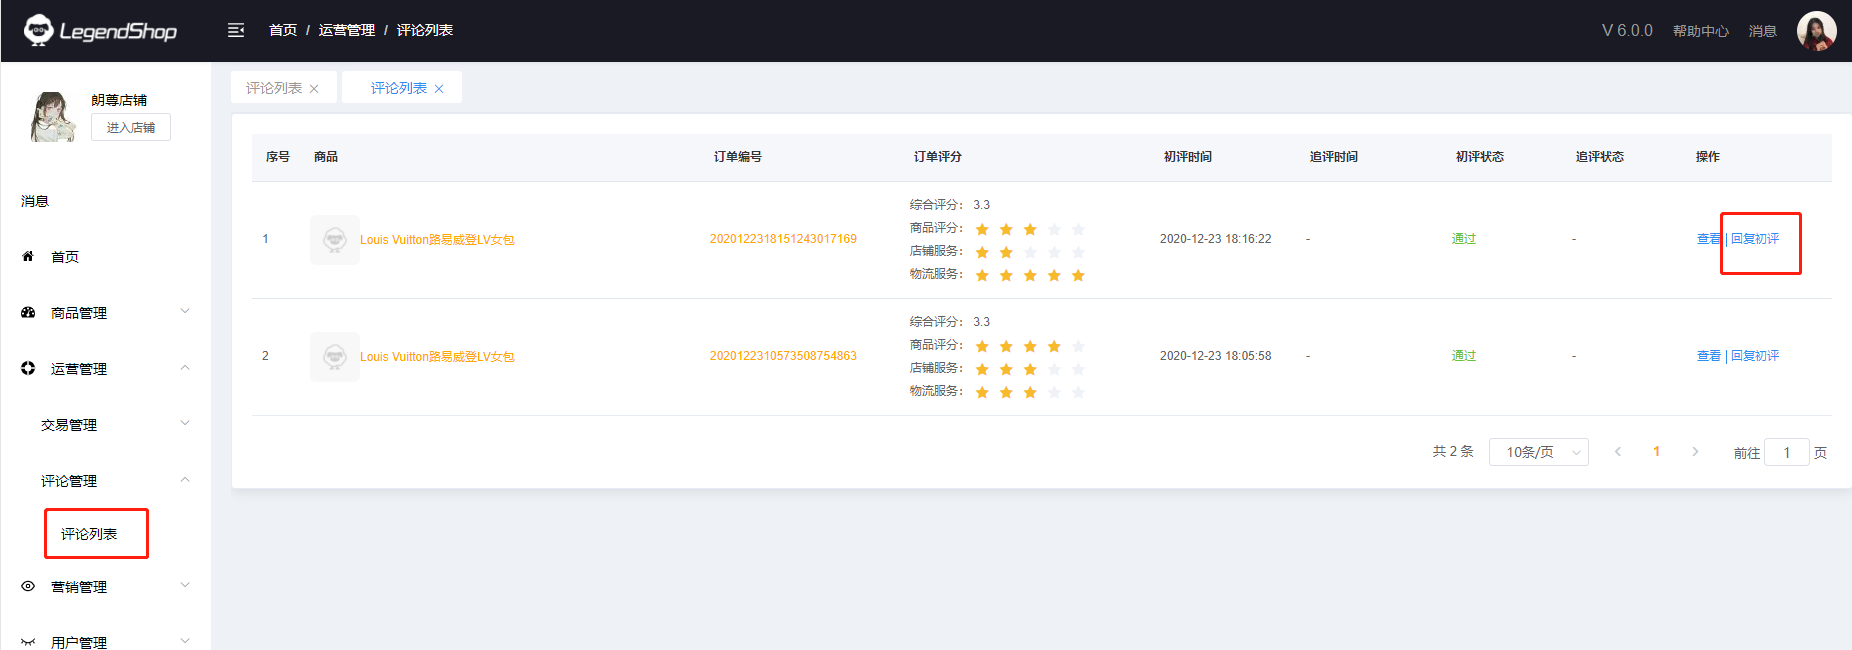The width and height of the screenshot is (1852, 650).
Task: Collapse sidebar with the hamburger menu icon
Action: pos(236,30)
